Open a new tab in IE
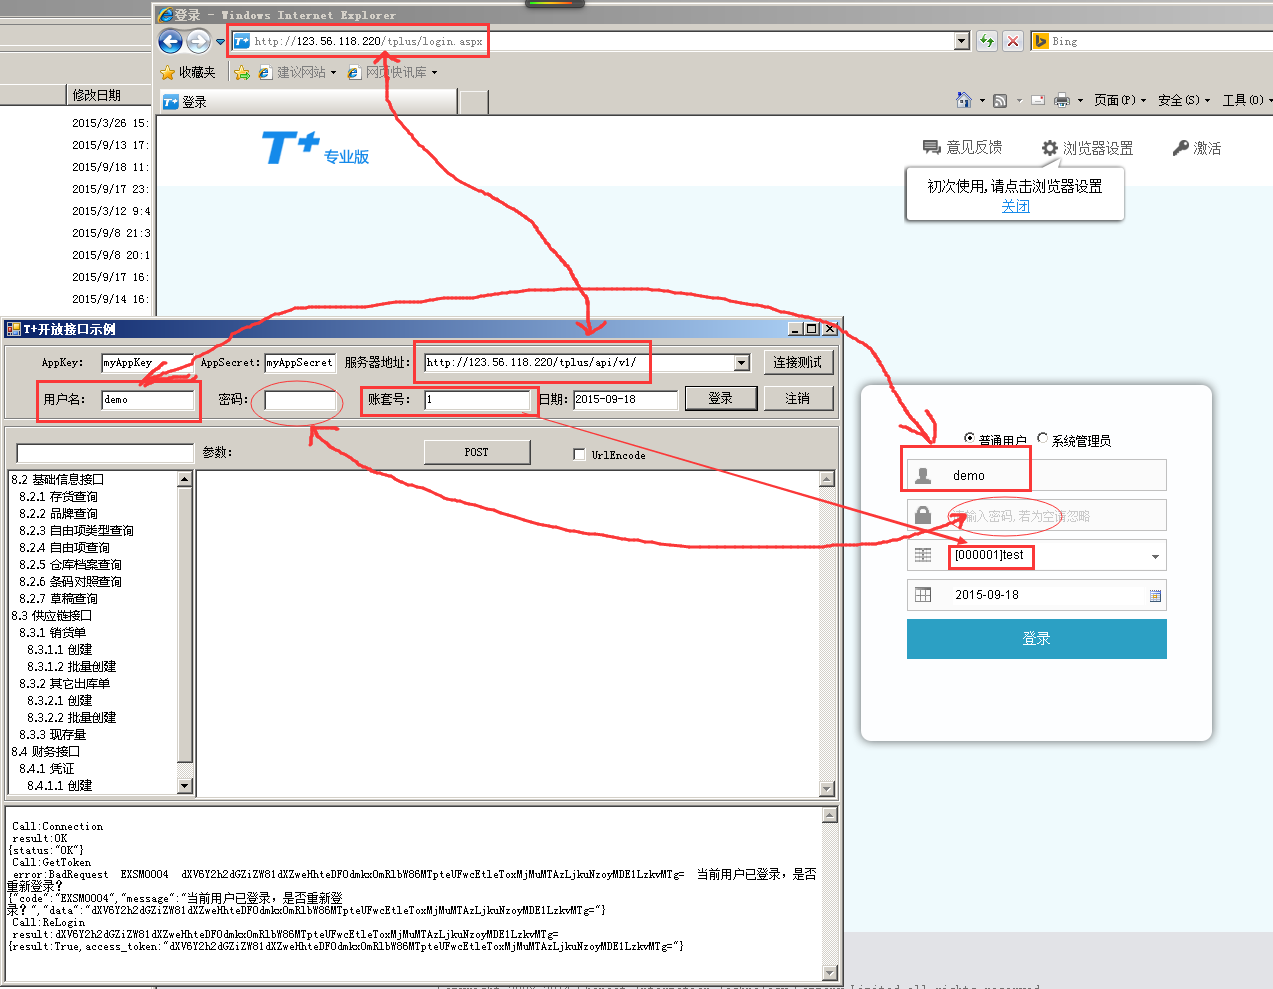 pyautogui.click(x=474, y=102)
